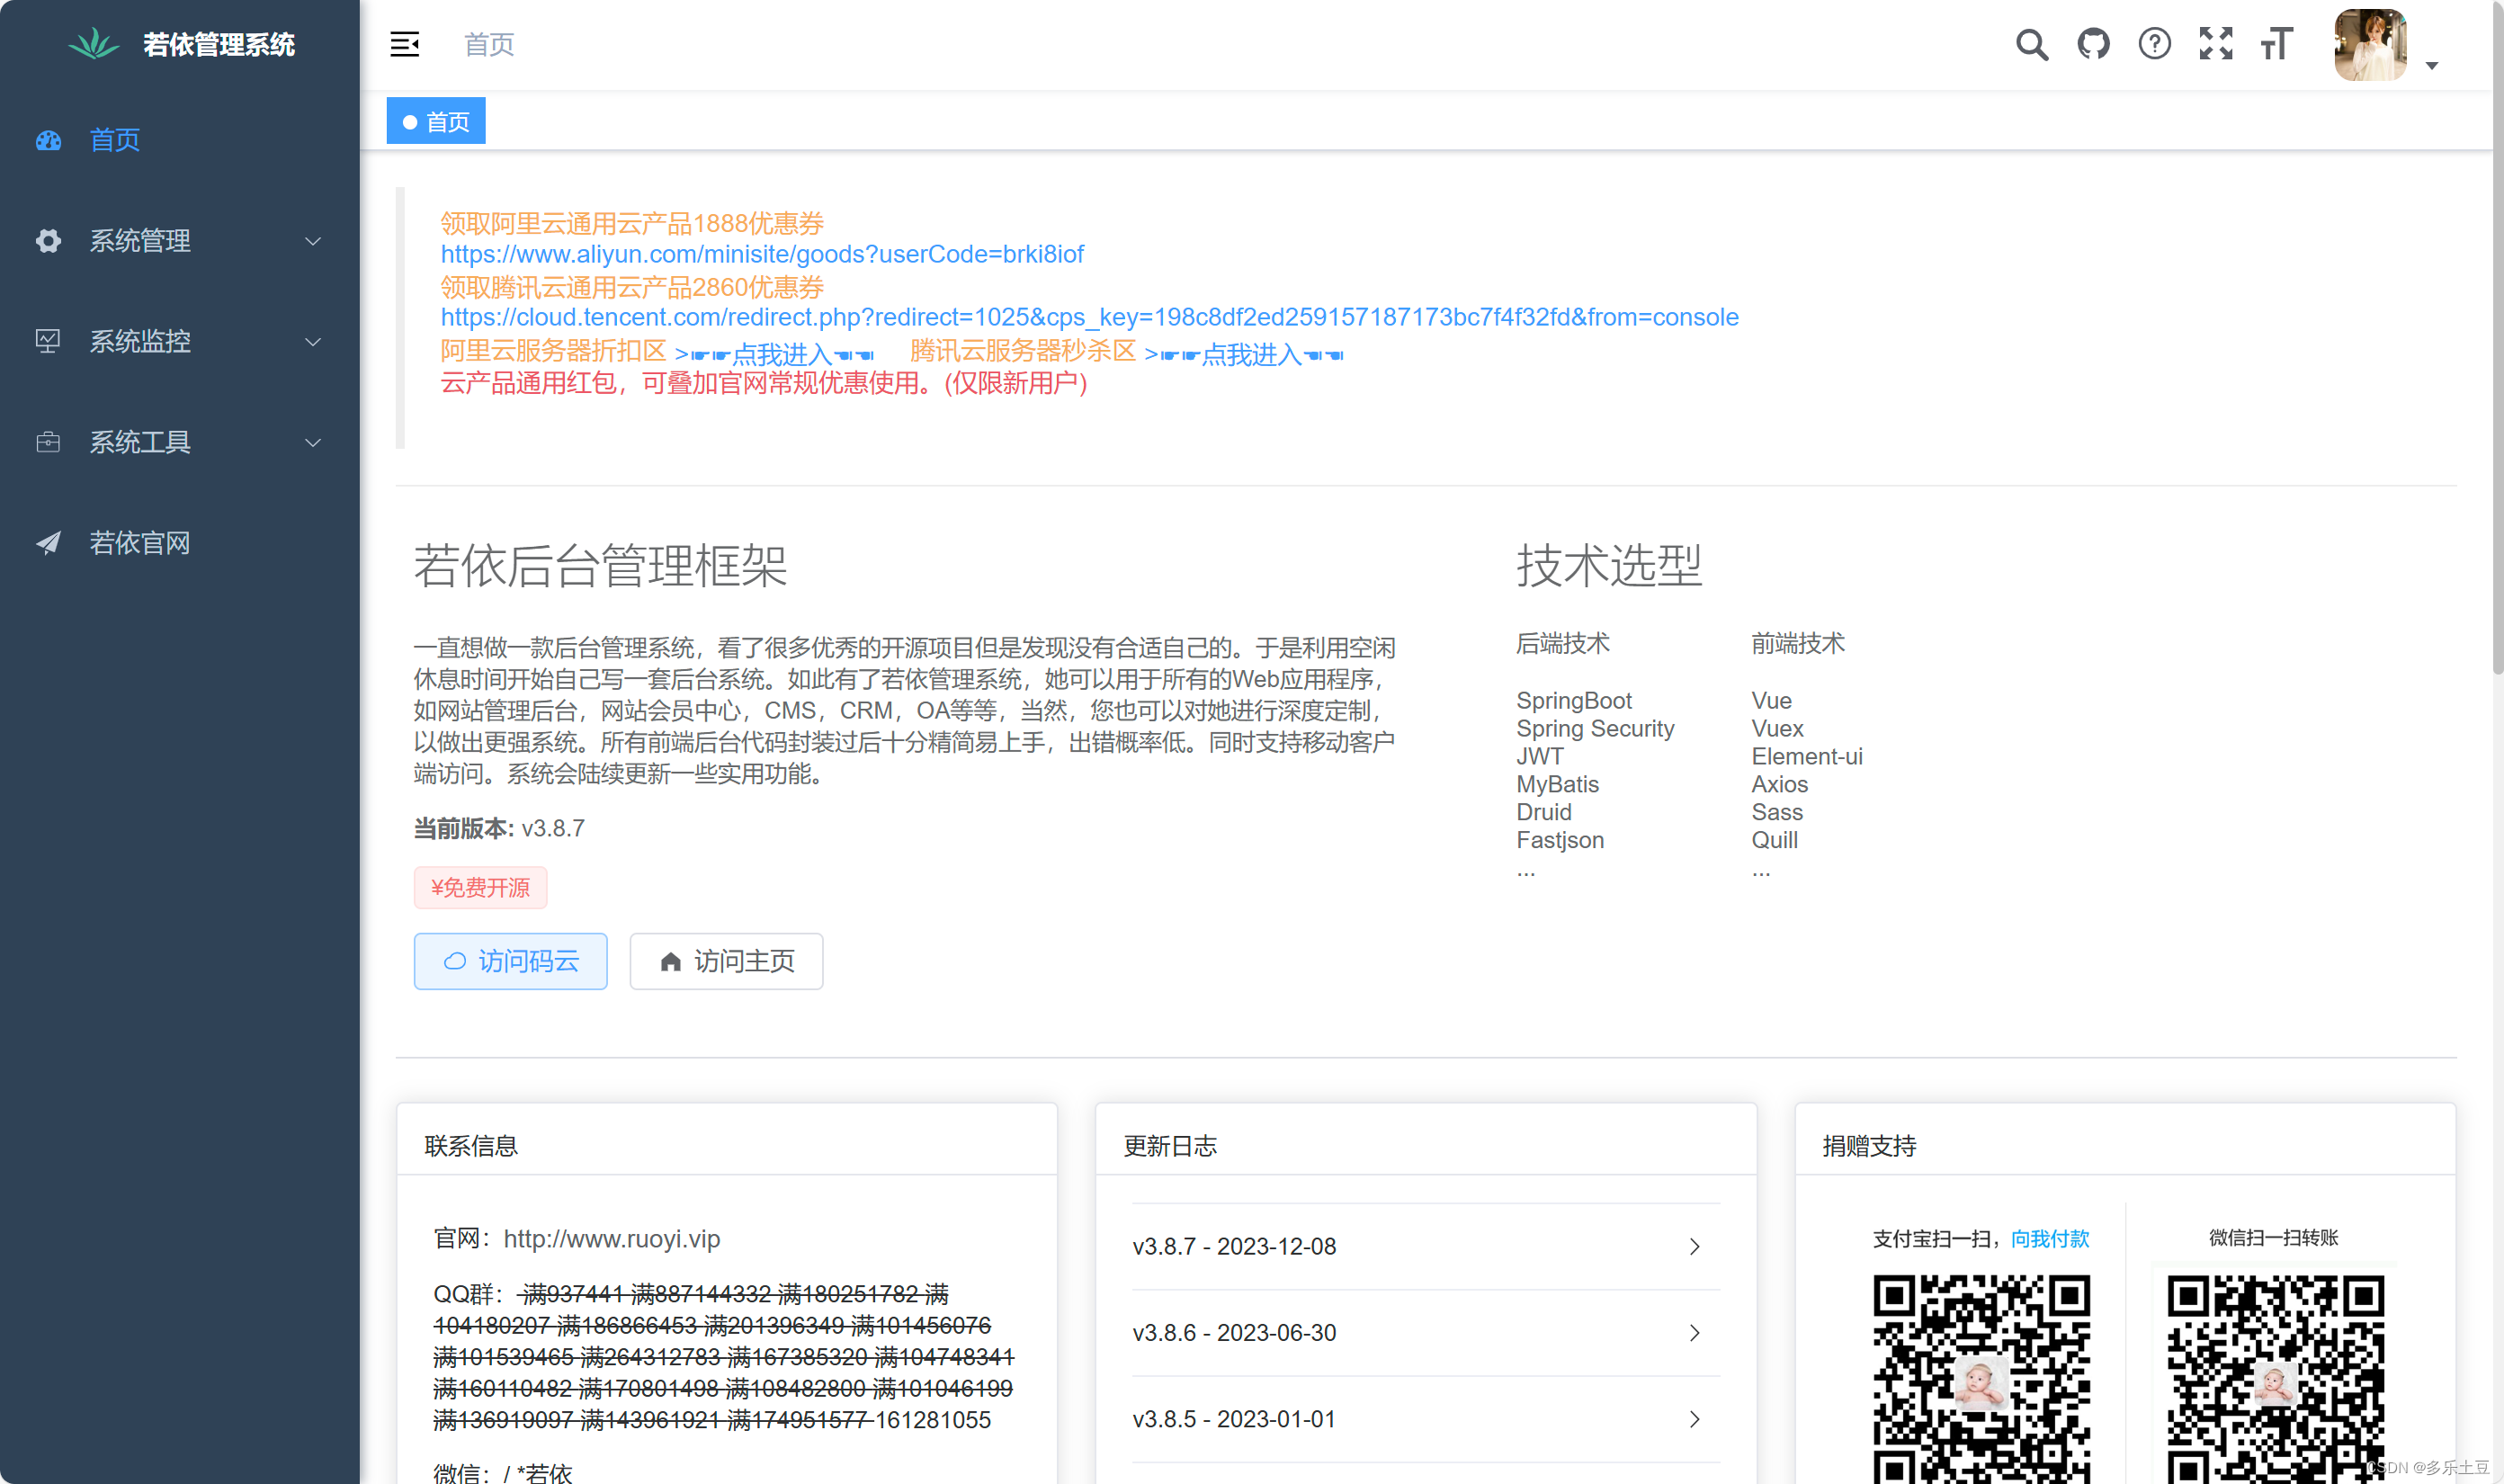Click the search magnifier icon in header
Viewport: 2504px width, 1484px height.
tap(2031, 45)
